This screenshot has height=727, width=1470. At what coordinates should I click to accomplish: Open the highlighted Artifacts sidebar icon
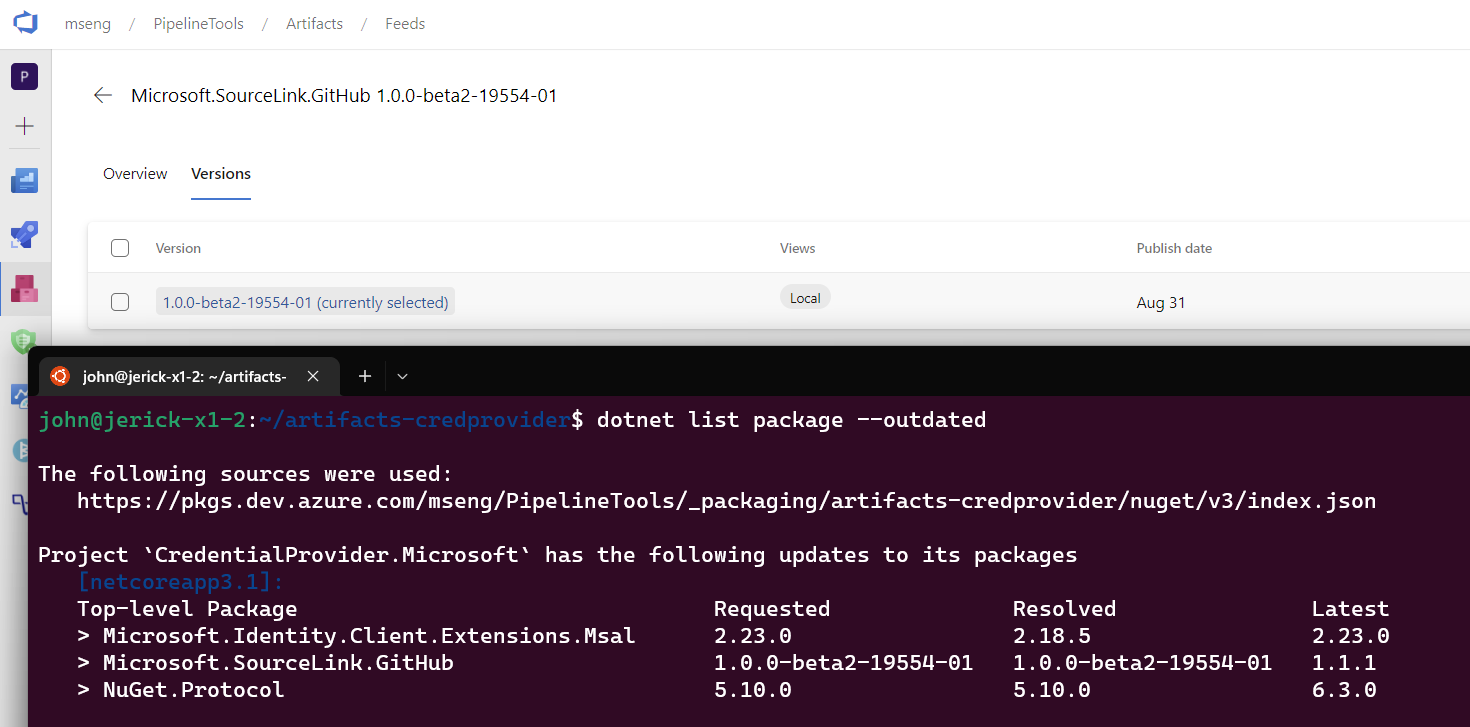24,288
